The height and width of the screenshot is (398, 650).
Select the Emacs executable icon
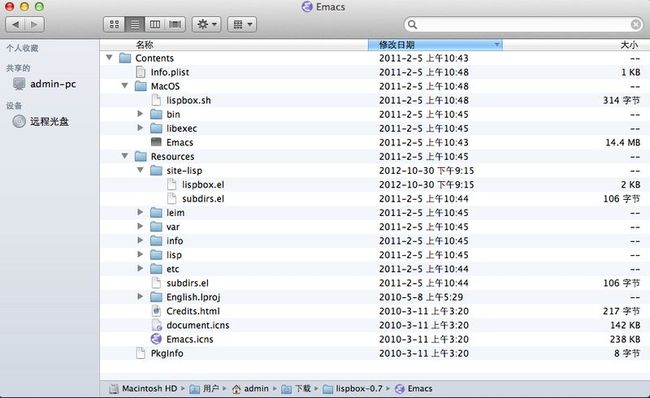click(156, 142)
